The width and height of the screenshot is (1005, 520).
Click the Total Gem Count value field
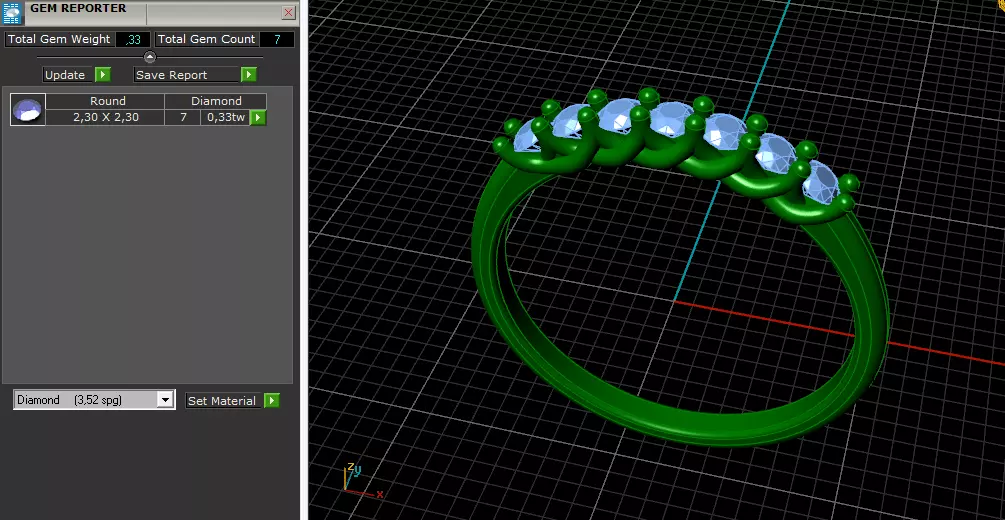pos(277,39)
